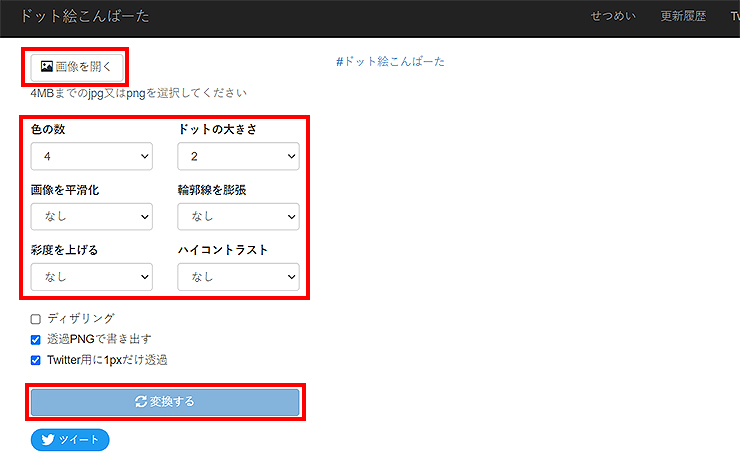
Task: Click the 画像を開く open image button
Action: 76,67
